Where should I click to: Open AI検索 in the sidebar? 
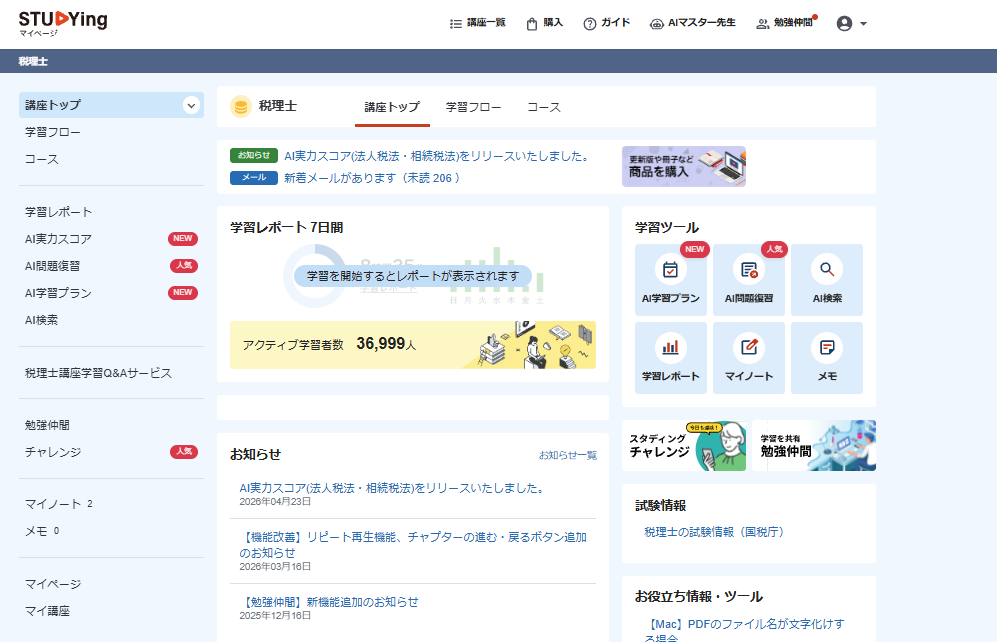41,320
